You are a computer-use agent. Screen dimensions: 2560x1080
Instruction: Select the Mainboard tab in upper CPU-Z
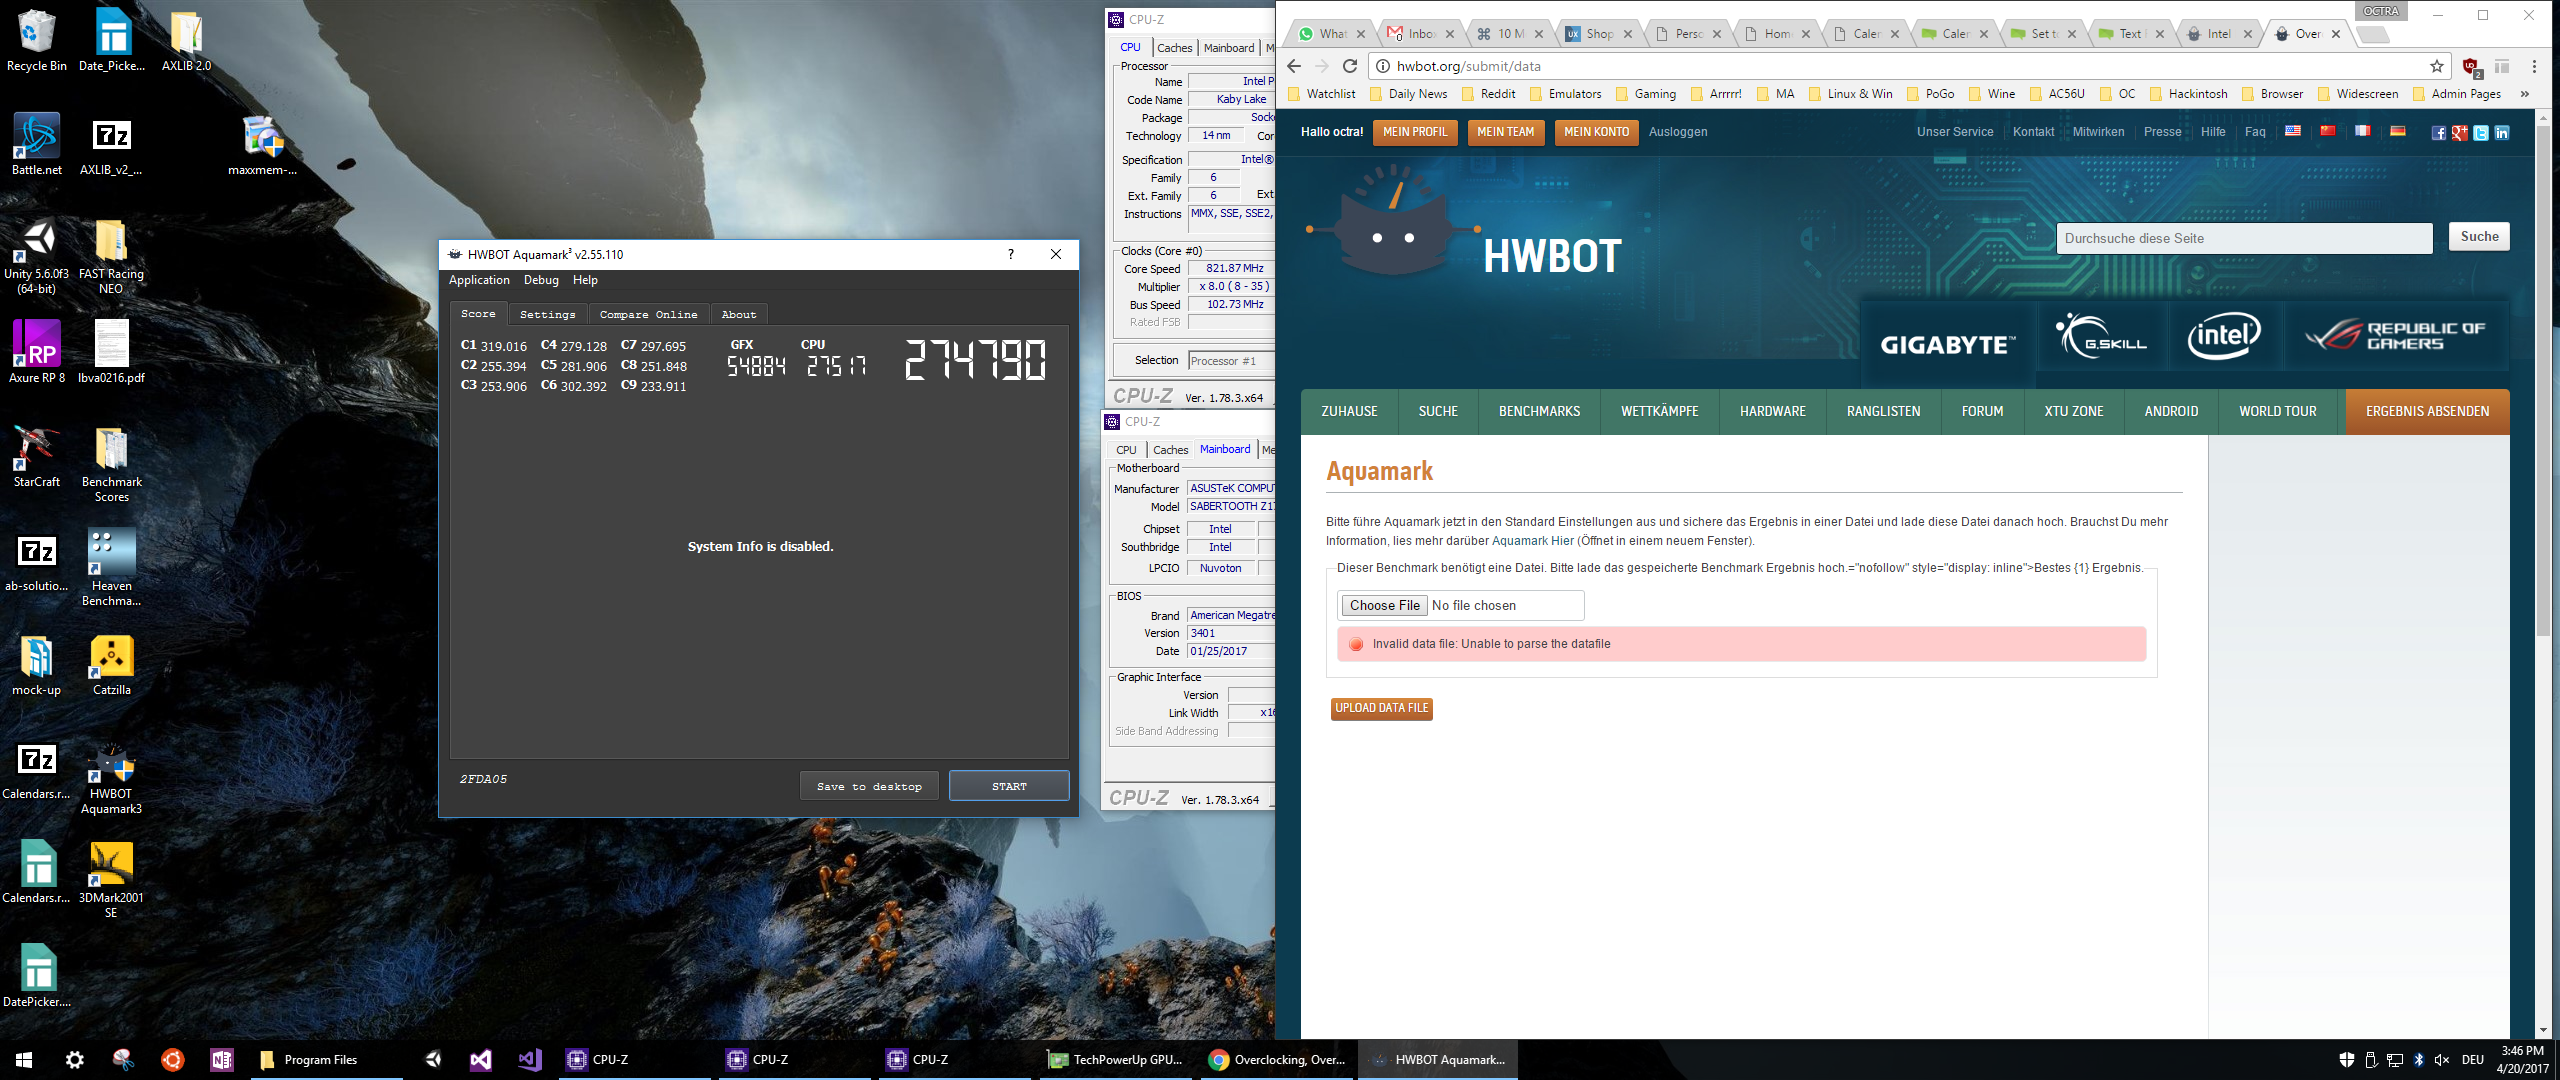pyautogui.click(x=1229, y=48)
